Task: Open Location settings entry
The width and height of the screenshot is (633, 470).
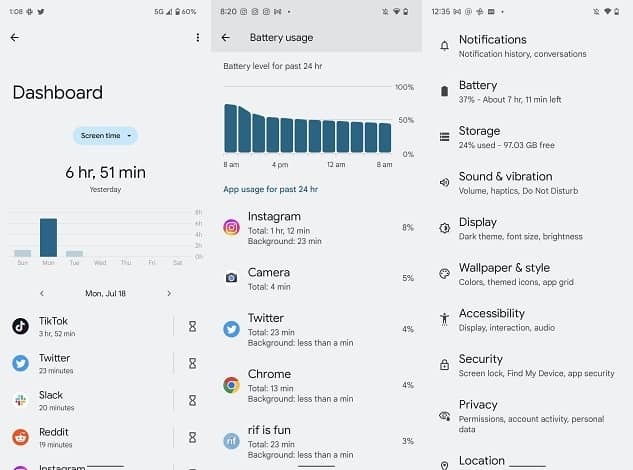Action: coord(528,462)
